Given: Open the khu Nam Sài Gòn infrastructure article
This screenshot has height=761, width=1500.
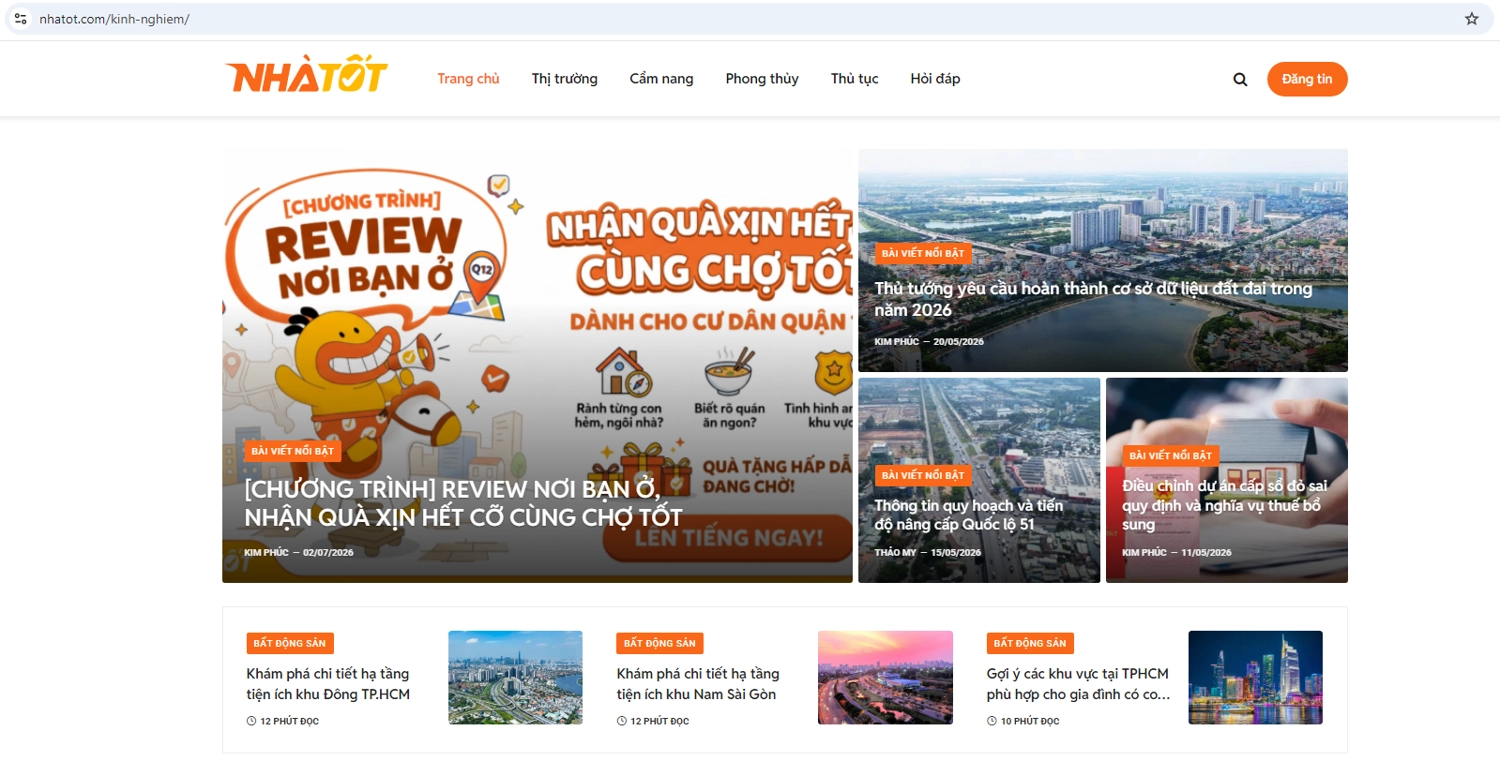Looking at the screenshot, I should coord(698,684).
